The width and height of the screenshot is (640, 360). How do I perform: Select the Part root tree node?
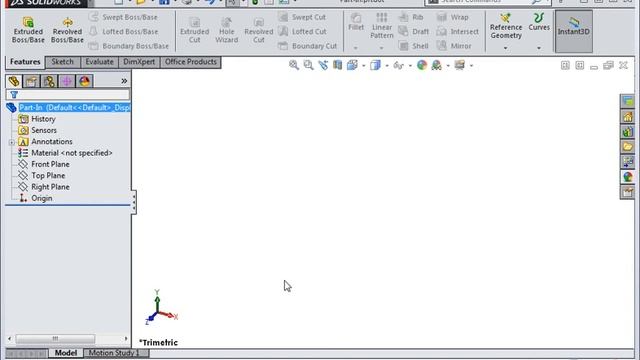pyautogui.click(x=74, y=107)
